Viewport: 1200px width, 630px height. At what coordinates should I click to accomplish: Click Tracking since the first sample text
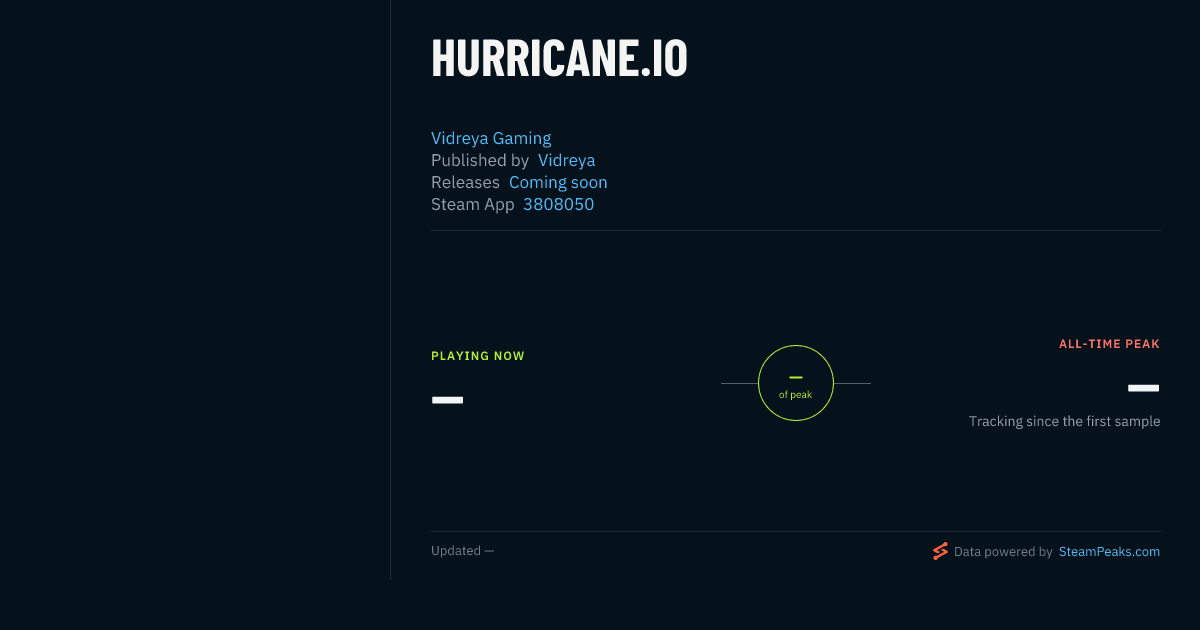click(1064, 421)
